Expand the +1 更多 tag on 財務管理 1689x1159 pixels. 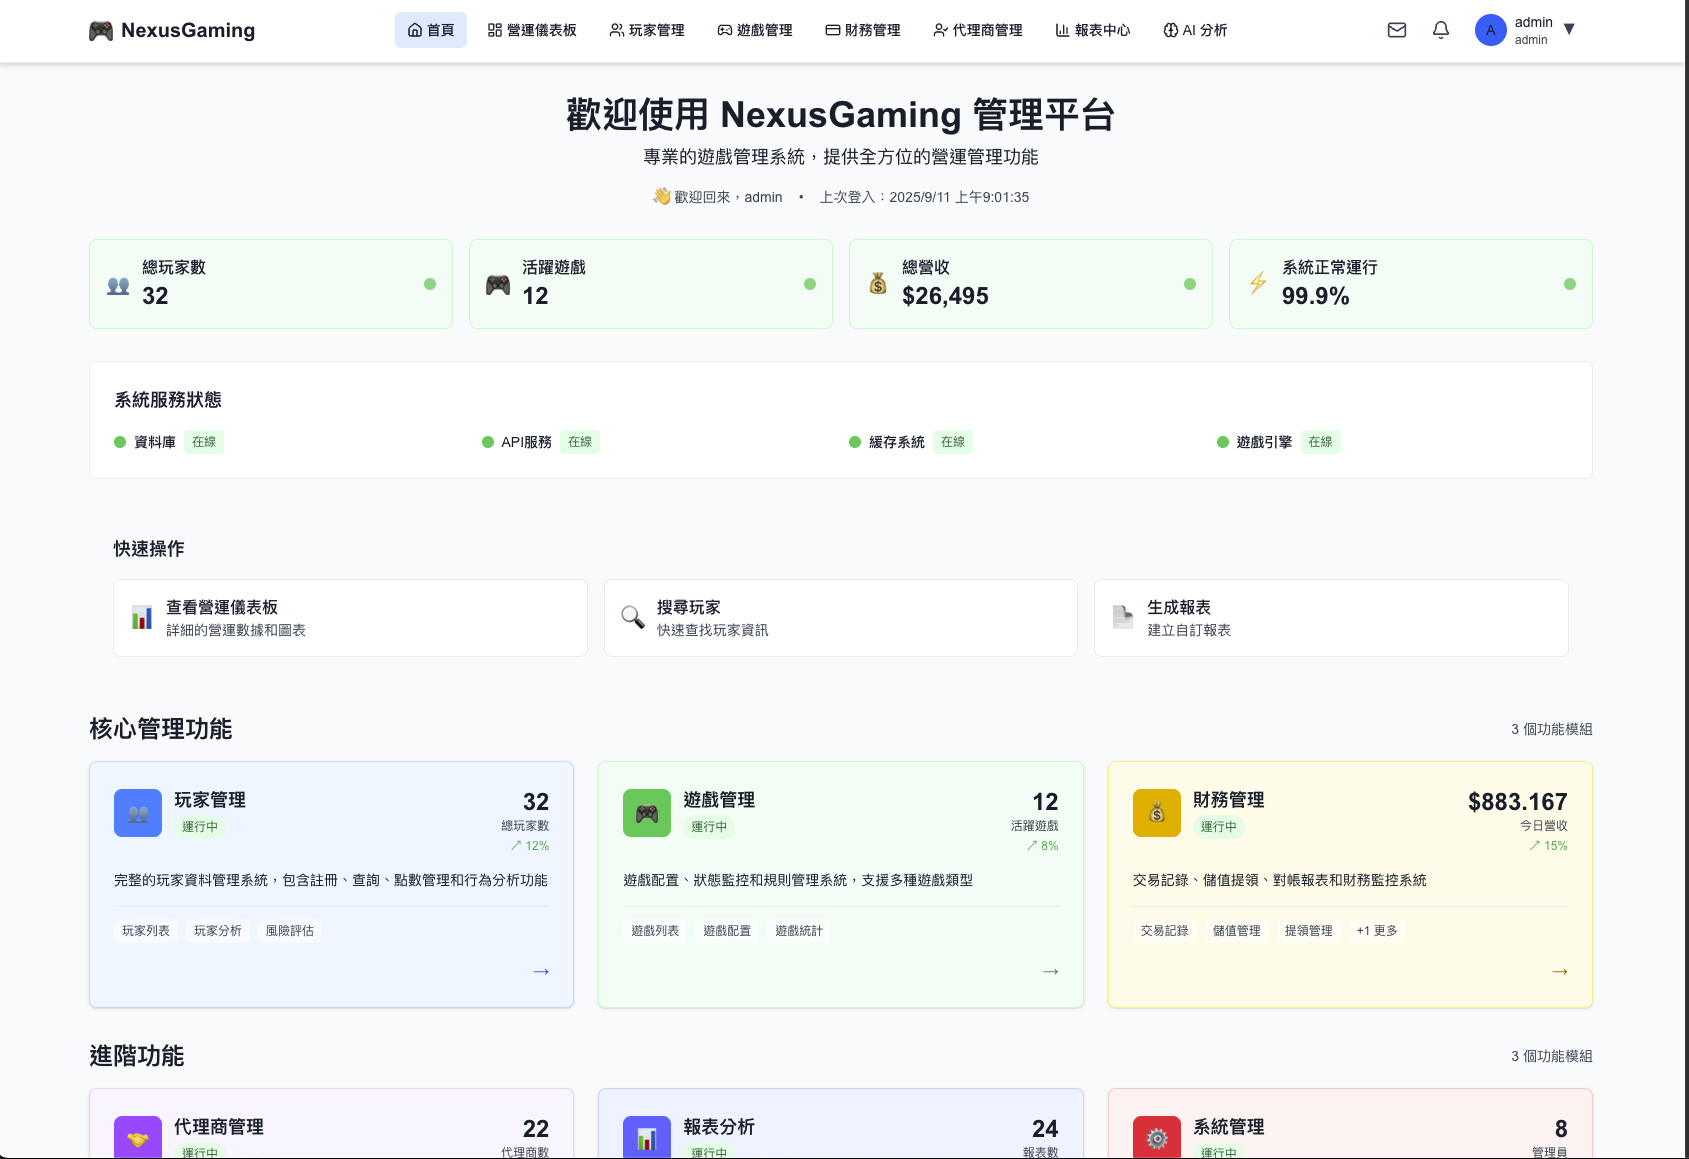1376,930
